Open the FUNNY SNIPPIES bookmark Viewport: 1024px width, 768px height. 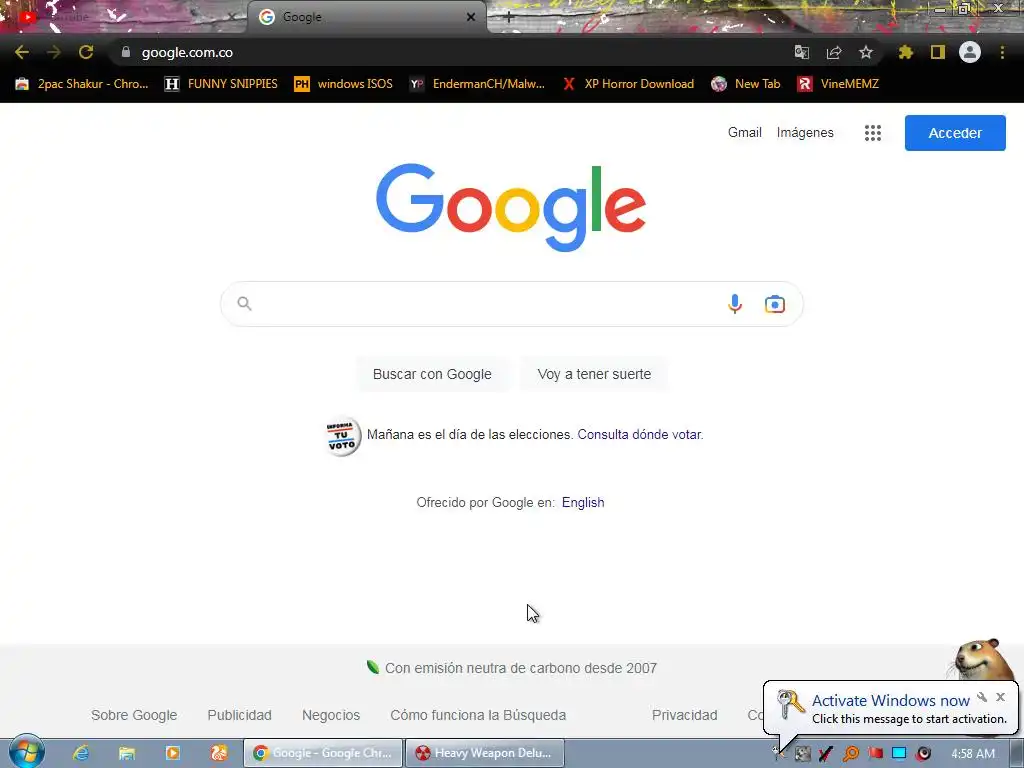221,84
